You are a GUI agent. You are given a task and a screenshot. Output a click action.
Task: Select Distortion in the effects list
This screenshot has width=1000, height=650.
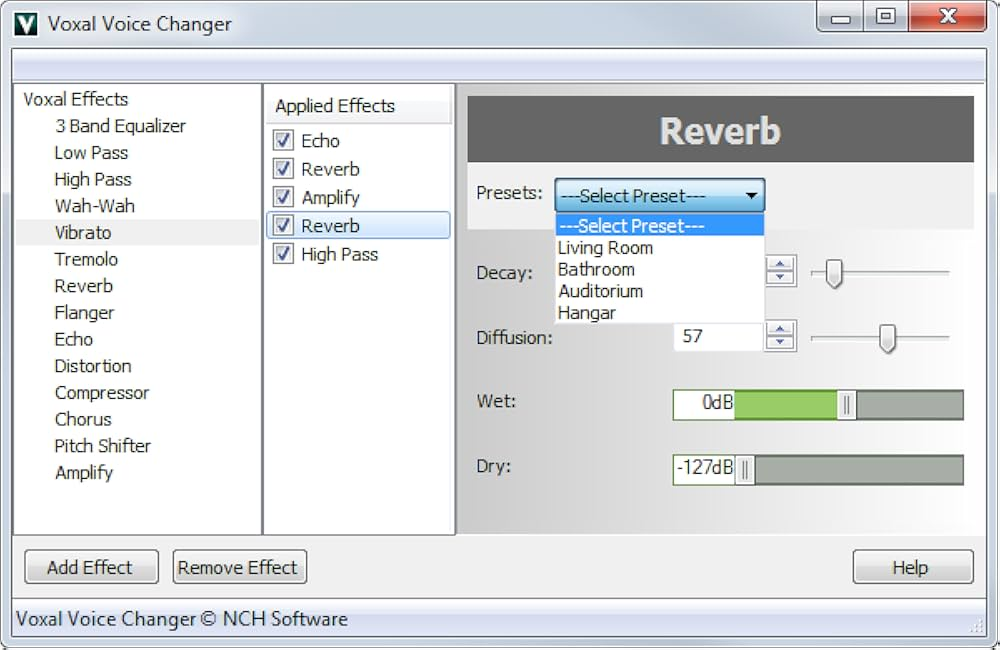(93, 366)
